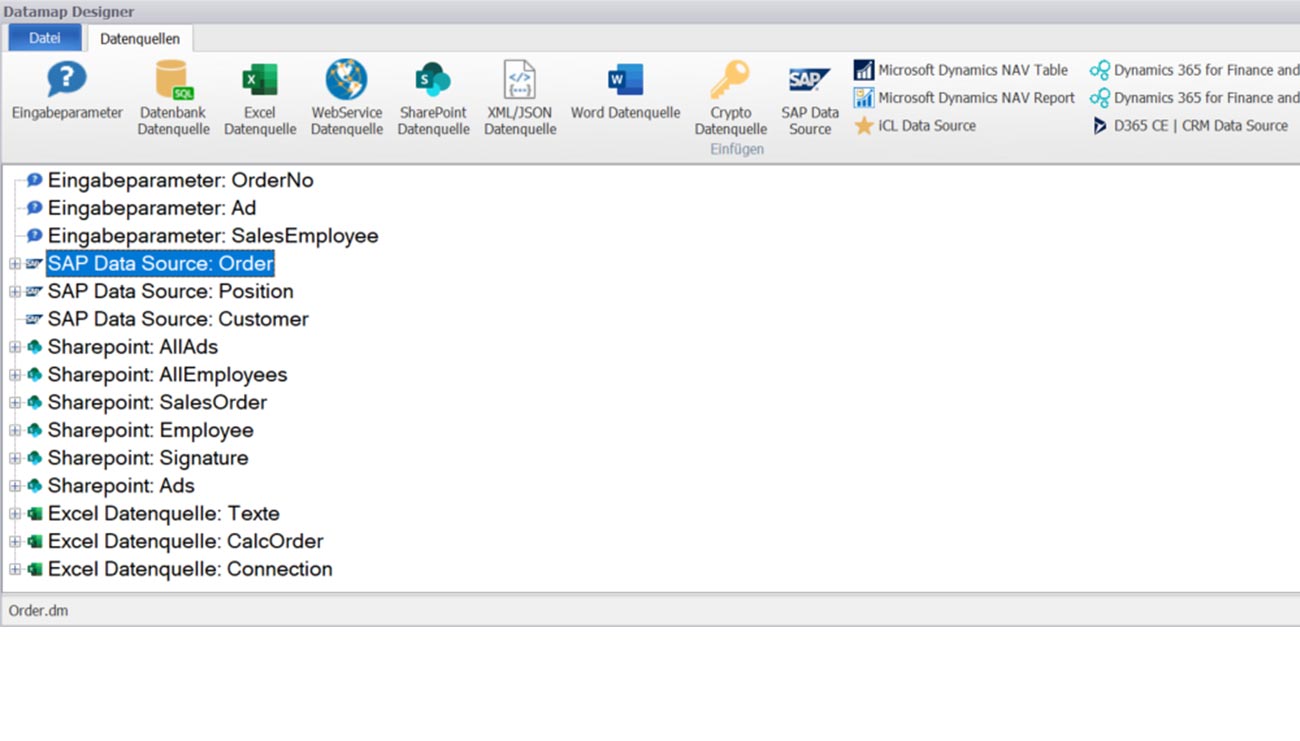Select 'Sharepoint: SalesOrder' row
The image size is (1300, 741).
(157, 403)
